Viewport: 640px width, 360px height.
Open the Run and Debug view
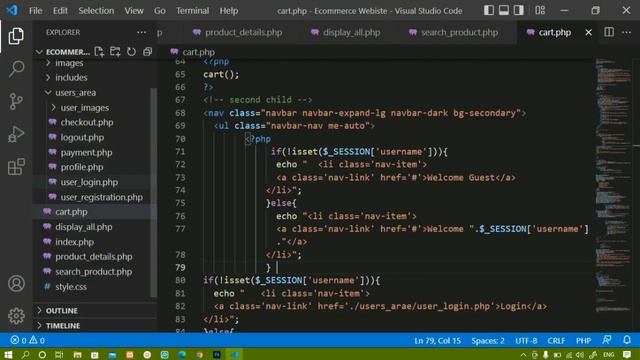pos(16,134)
